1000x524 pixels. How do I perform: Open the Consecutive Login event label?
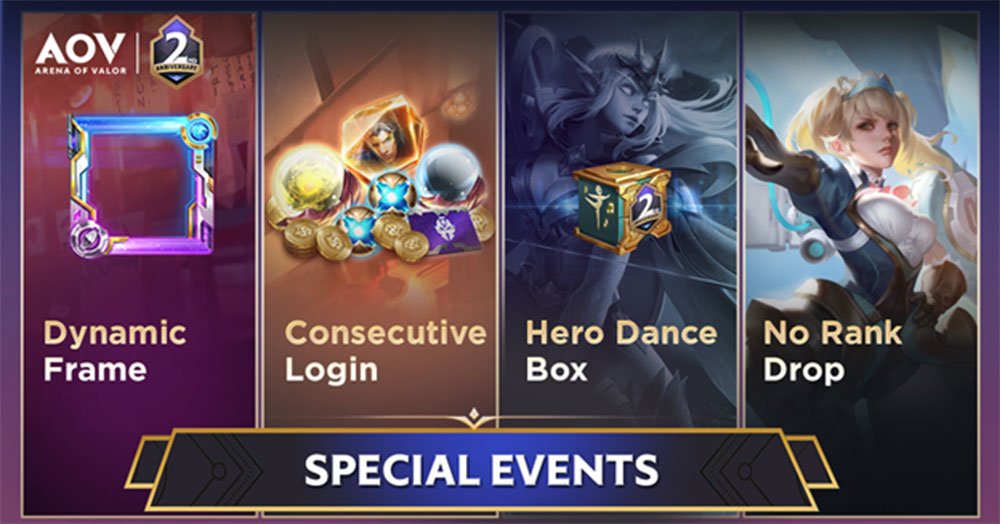point(385,351)
